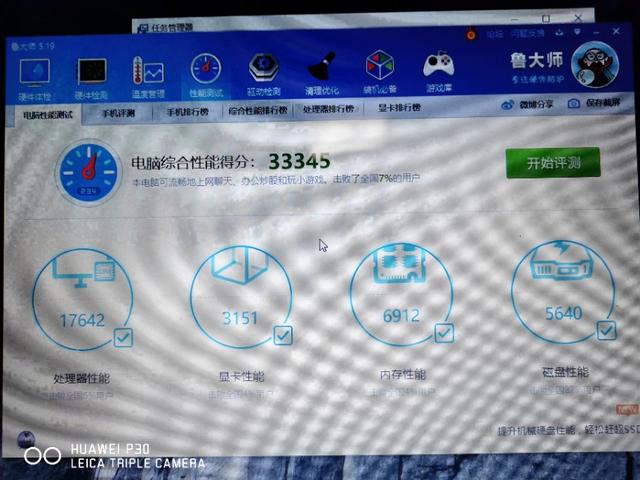
Task: Click the 处理器性能 label
Action: click(82, 378)
